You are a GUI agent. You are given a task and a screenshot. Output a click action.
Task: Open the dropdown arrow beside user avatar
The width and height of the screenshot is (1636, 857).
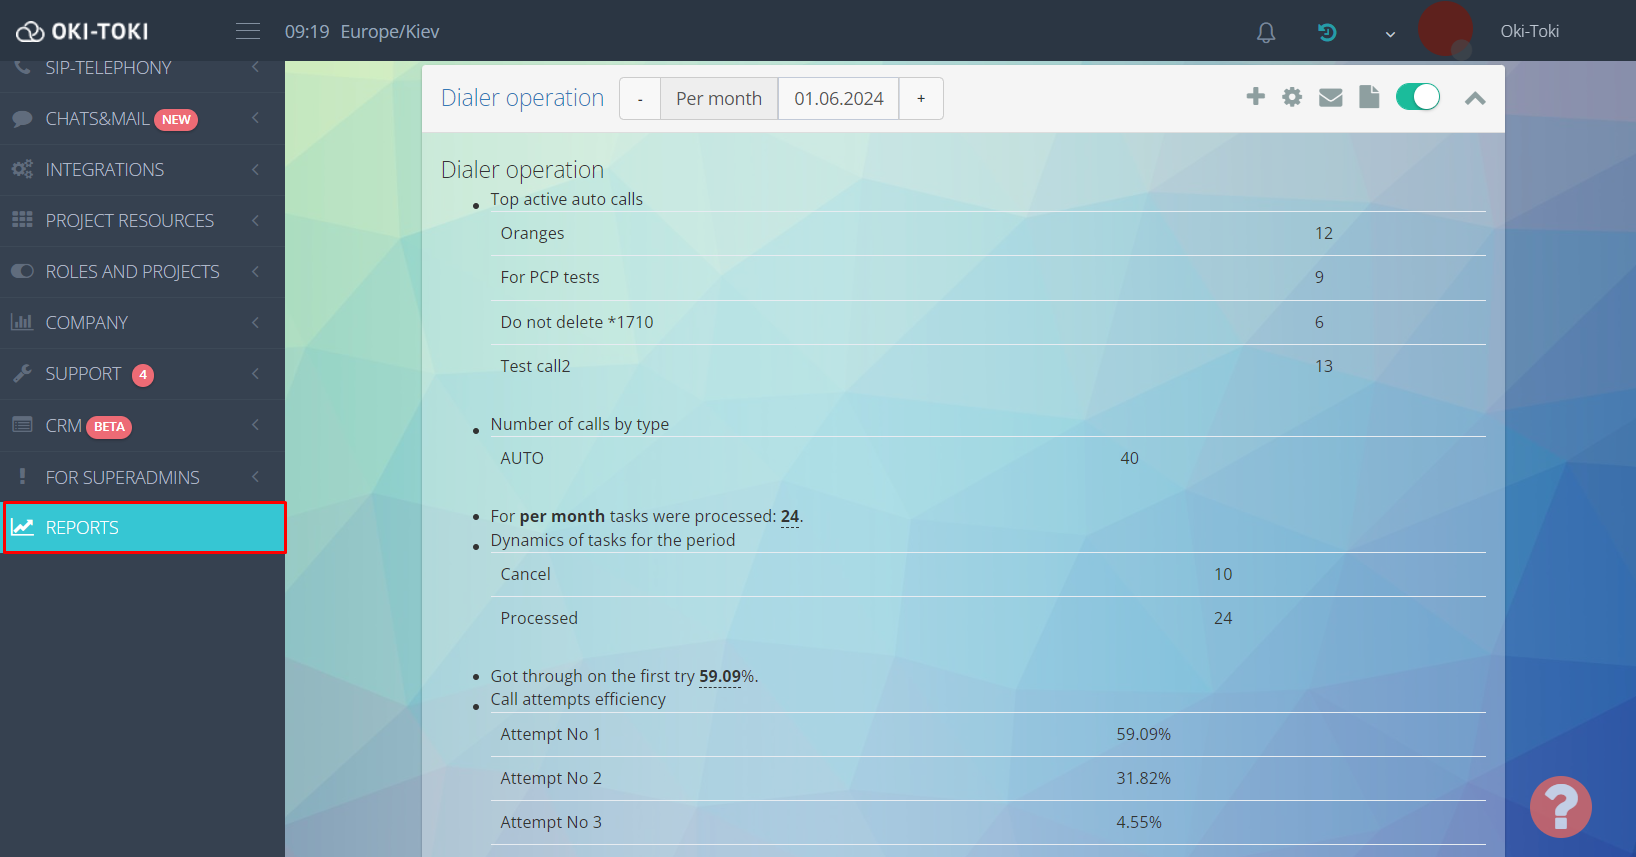(1390, 34)
